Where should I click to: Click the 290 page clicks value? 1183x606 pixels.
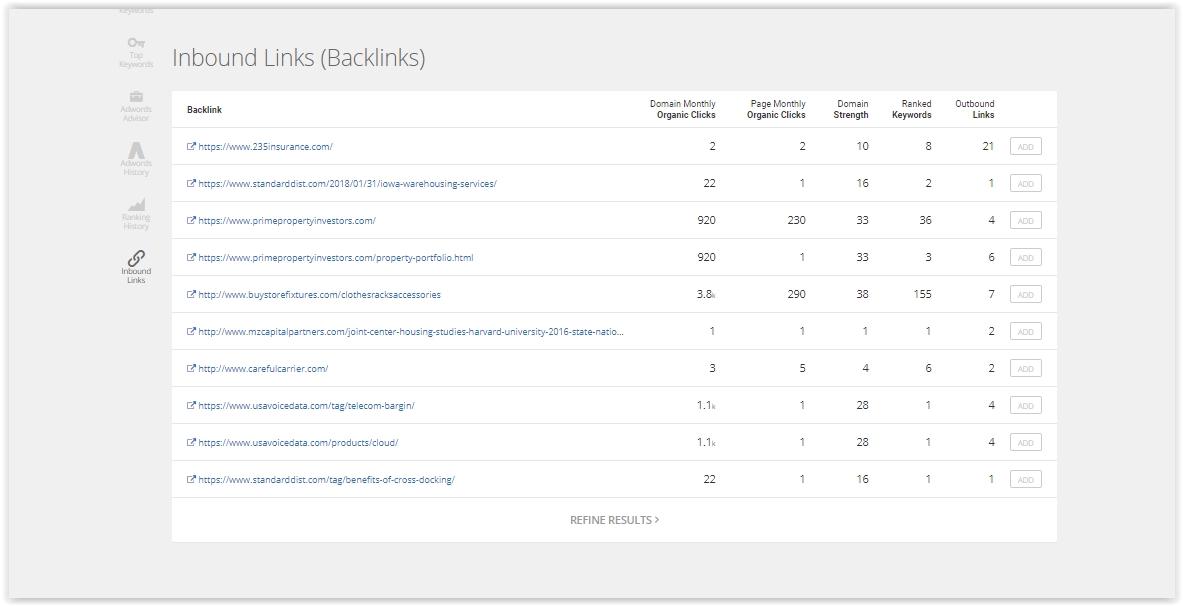796,294
